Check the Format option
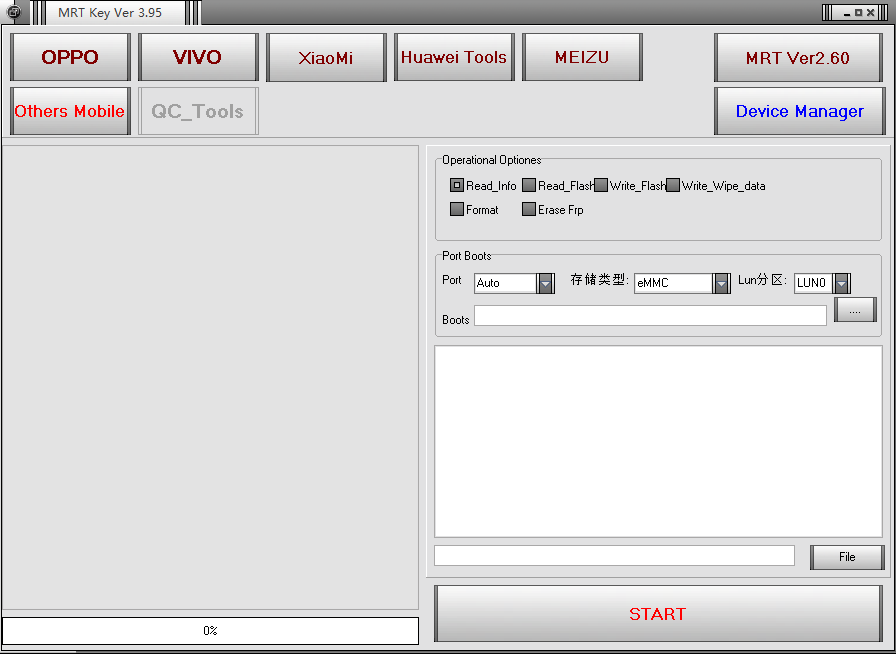The image size is (896, 654). click(457, 209)
